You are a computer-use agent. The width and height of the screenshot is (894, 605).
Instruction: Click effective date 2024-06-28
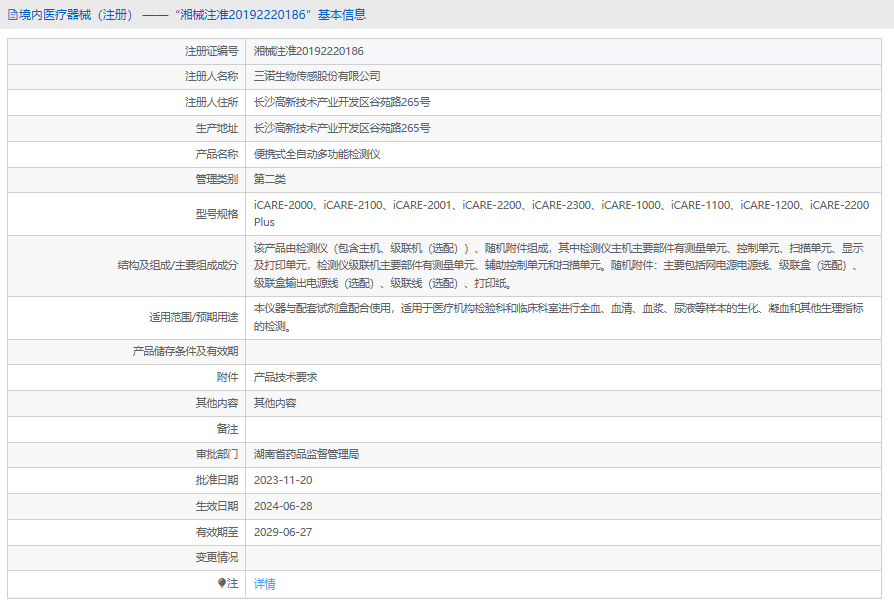click(283, 506)
